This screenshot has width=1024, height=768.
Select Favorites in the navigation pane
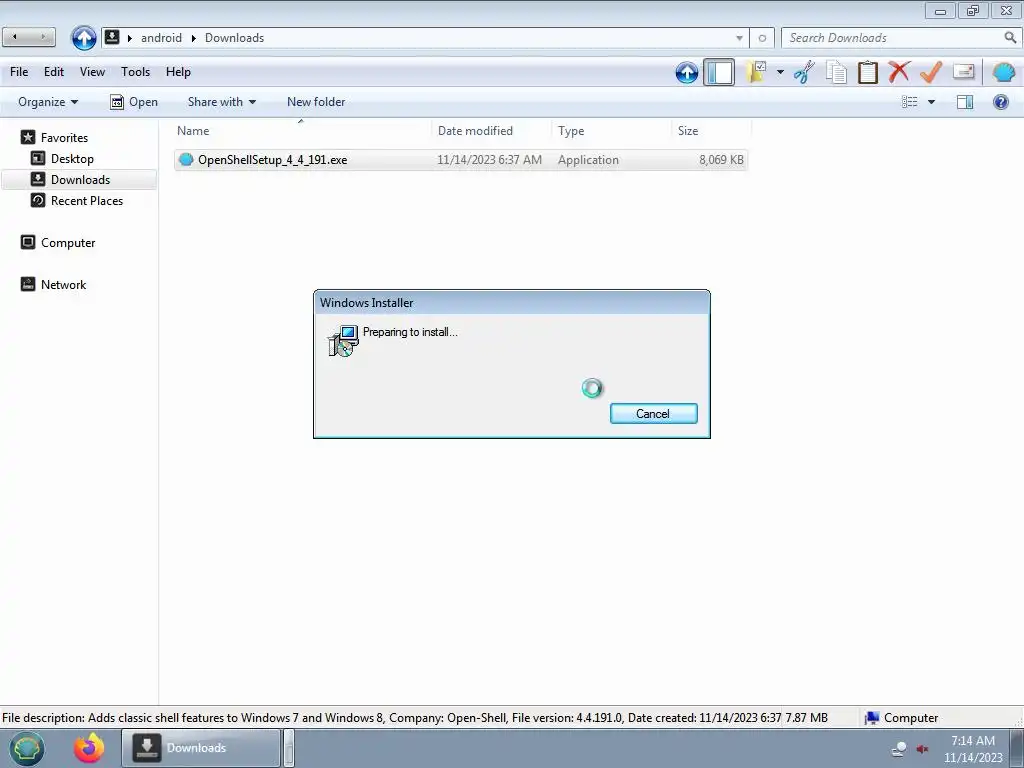pos(54,138)
